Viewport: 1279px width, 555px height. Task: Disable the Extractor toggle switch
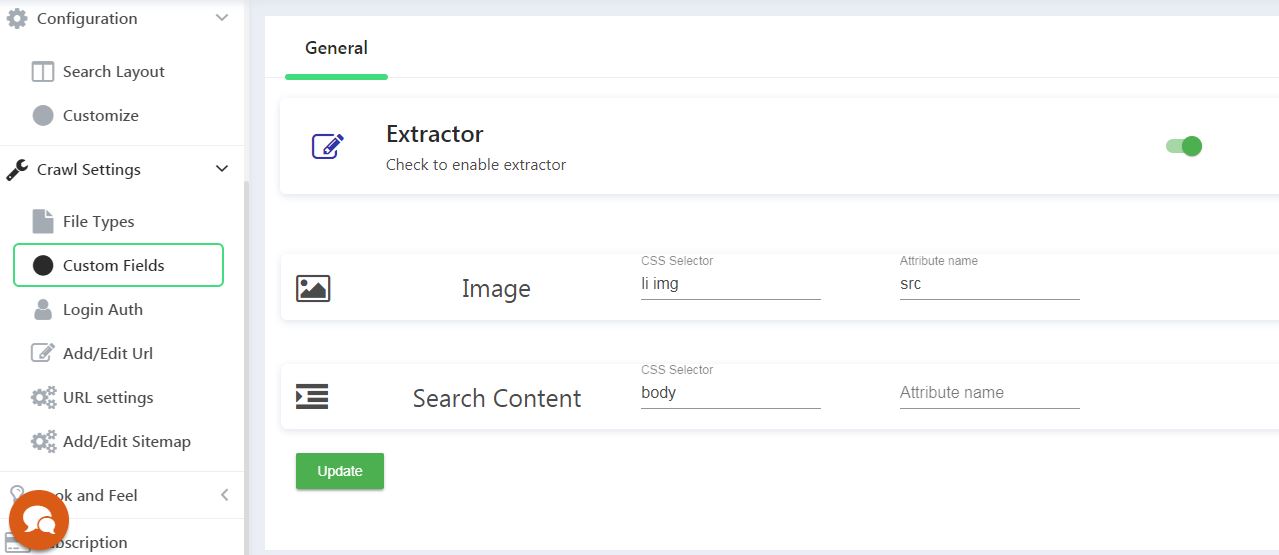tap(1184, 146)
